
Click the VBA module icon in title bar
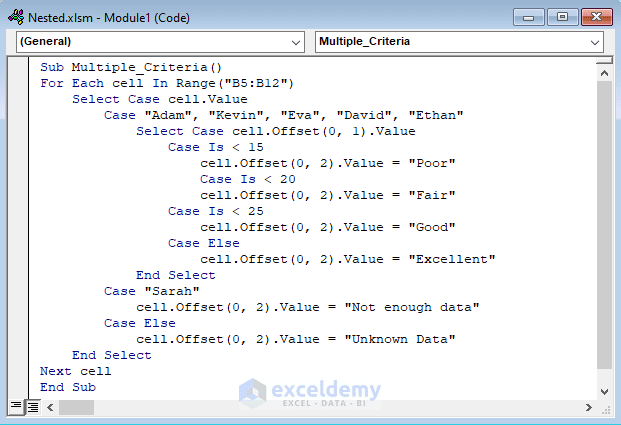pyautogui.click(x=16, y=17)
